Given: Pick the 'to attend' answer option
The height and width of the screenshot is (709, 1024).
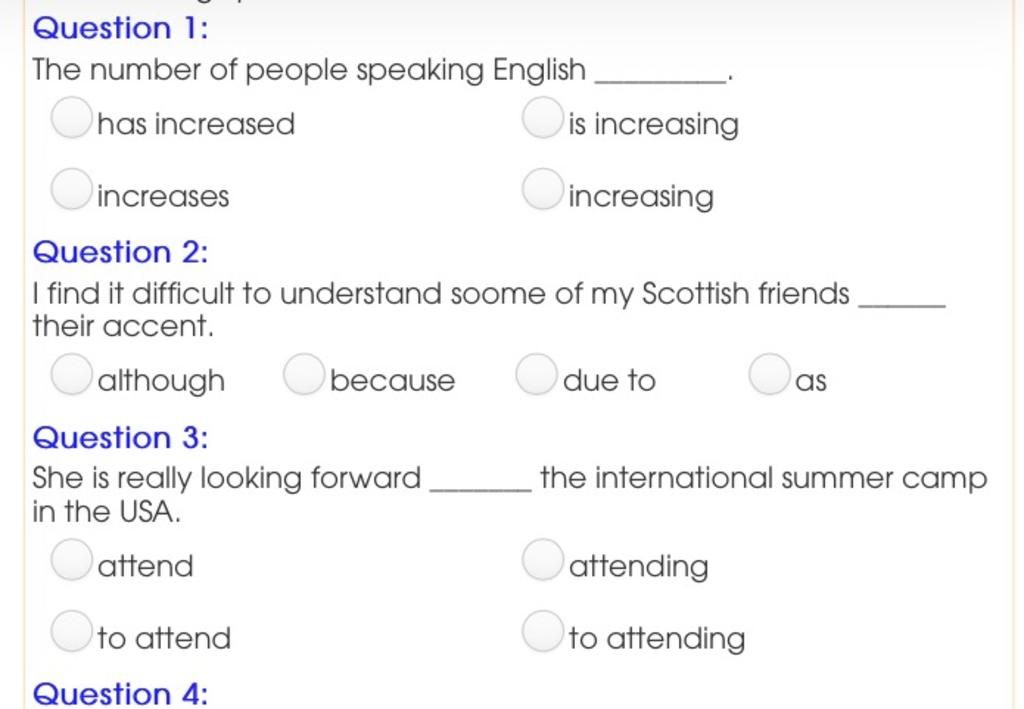Looking at the screenshot, I should click(71, 631).
